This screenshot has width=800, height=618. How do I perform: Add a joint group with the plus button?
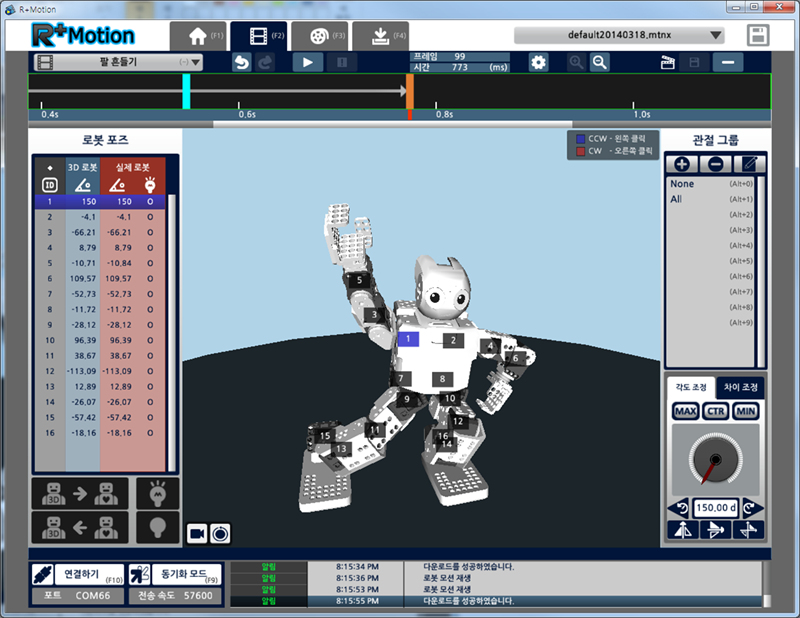682,164
